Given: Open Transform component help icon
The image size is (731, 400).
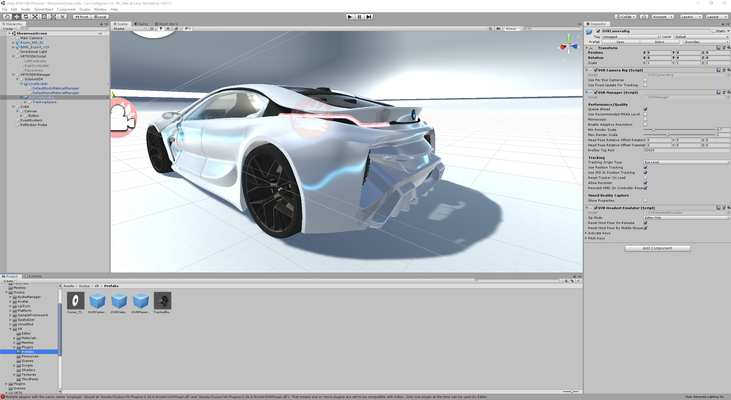Looking at the screenshot, I should 719,48.
